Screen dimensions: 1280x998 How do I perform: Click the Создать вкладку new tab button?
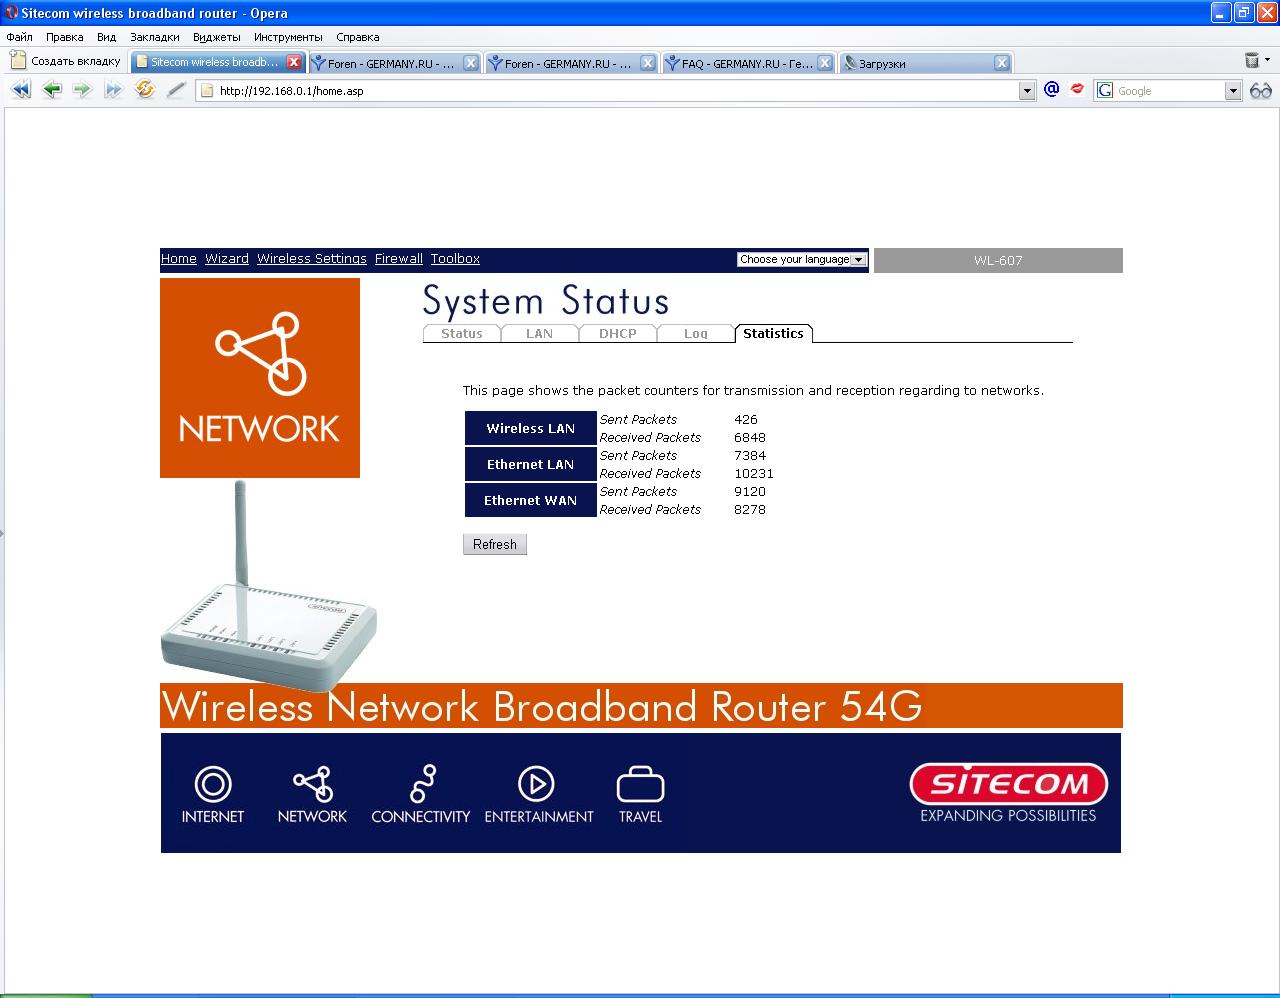click(x=66, y=61)
